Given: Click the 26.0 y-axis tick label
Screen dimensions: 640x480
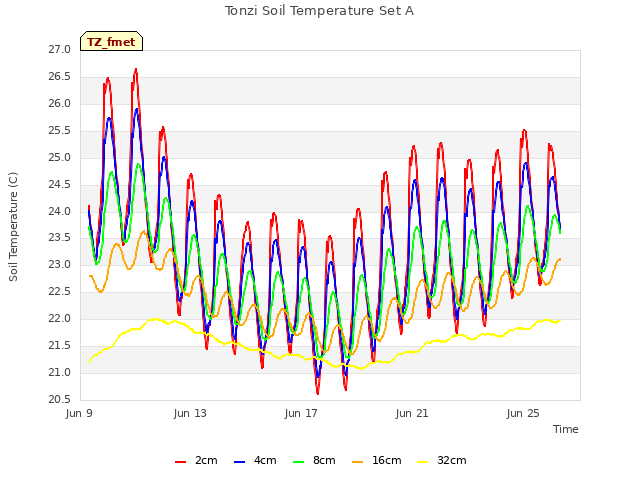Looking at the screenshot, I should (x=60, y=104).
